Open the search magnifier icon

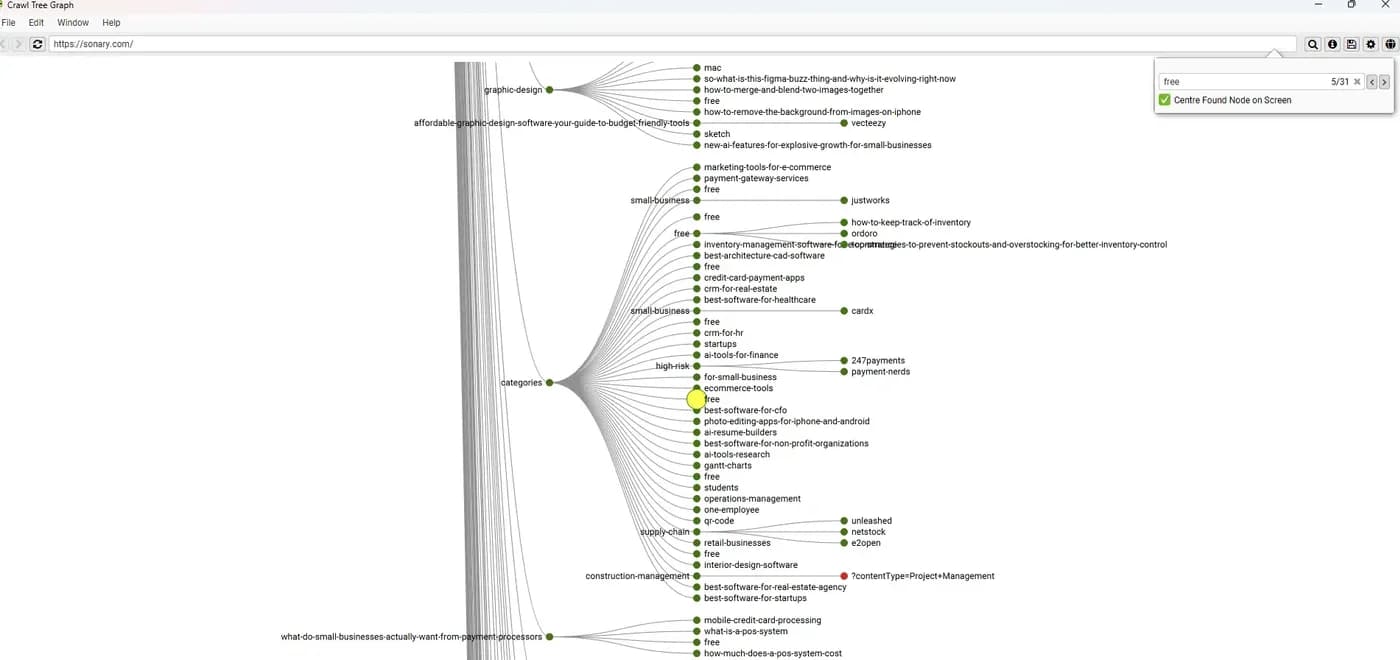click(1313, 44)
